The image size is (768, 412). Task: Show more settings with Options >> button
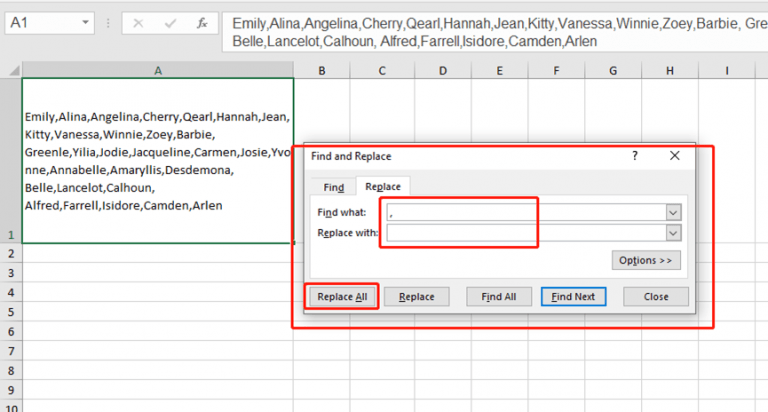pyautogui.click(x=646, y=260)
